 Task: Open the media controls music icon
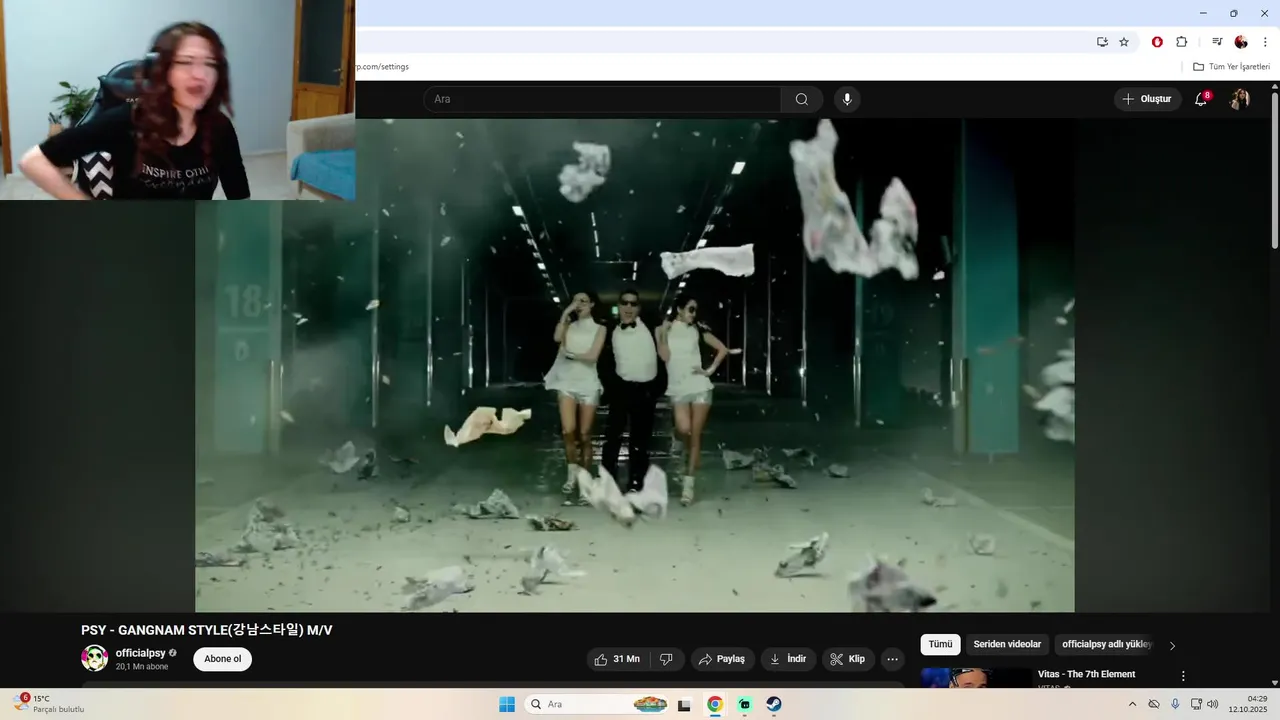click(x=1217, y=42)
